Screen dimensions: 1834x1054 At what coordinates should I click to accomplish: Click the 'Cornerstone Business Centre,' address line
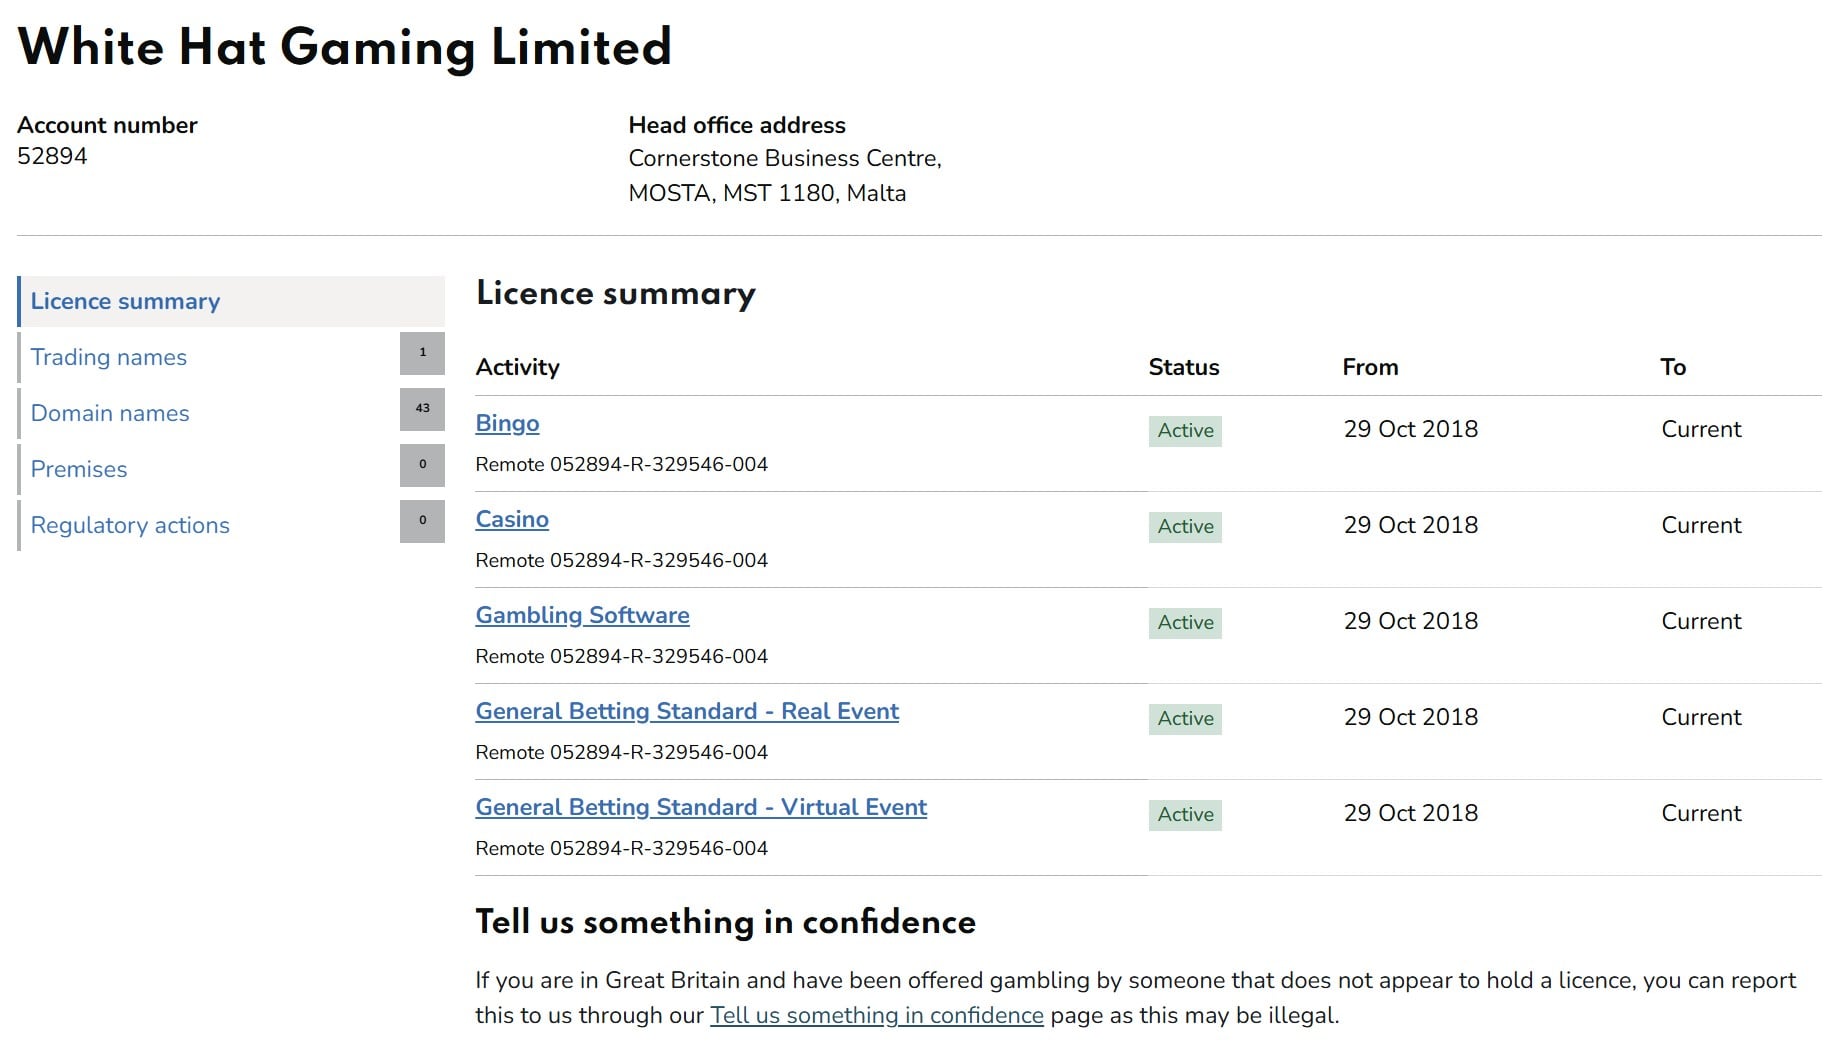tap(785, 158)
